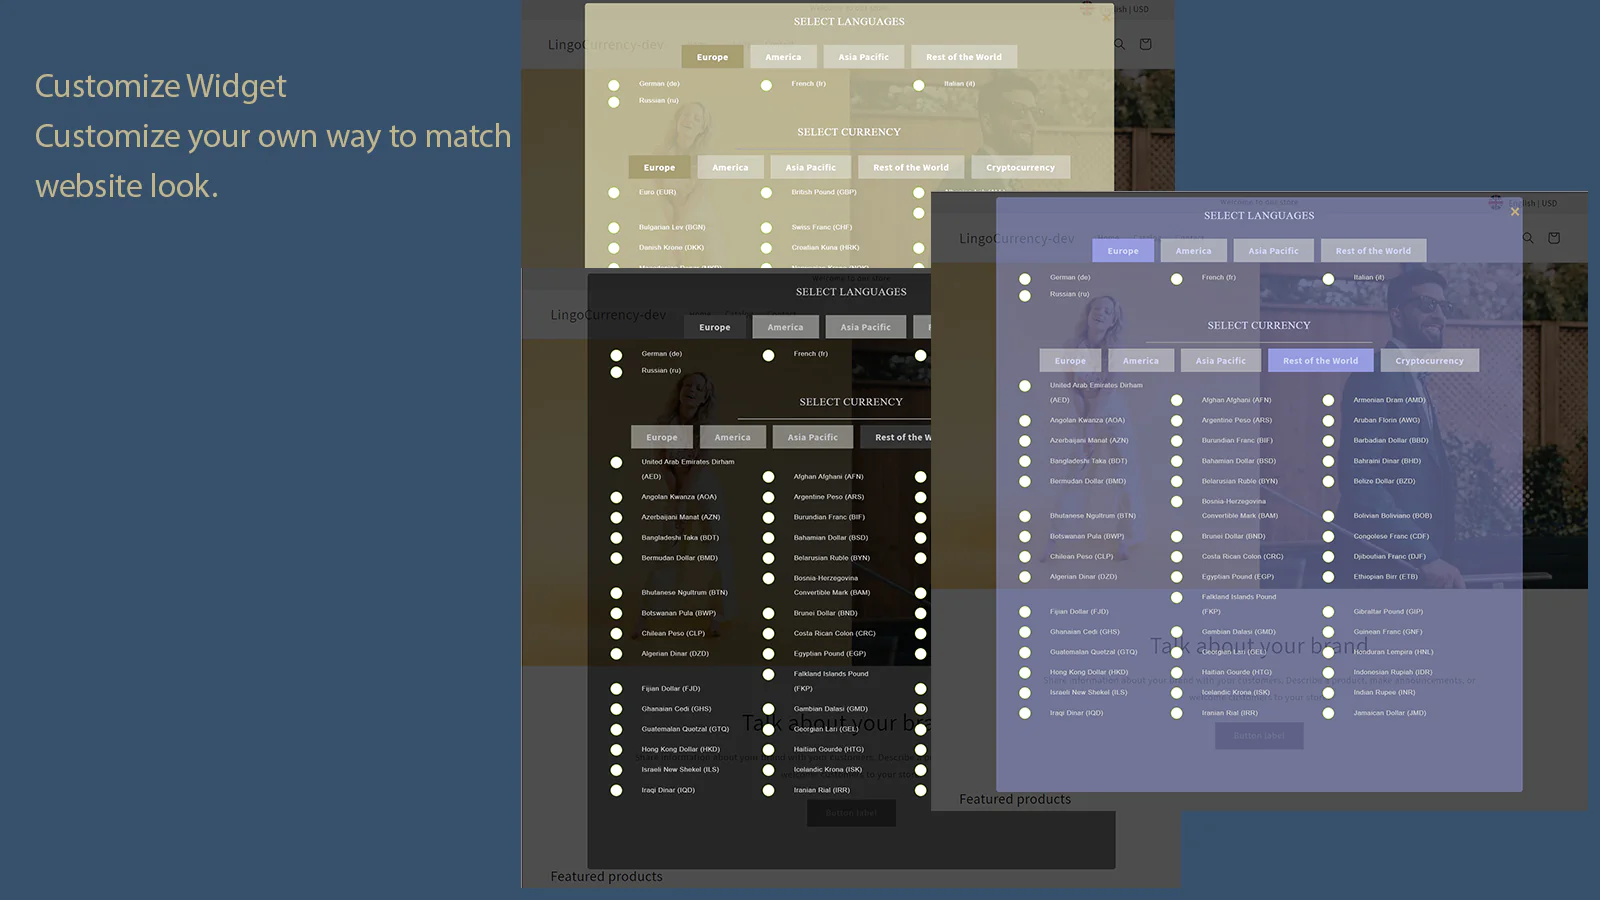Select German (de) in the dark widget
This screenshot has height=900, width=1600.
pos(616,355)
